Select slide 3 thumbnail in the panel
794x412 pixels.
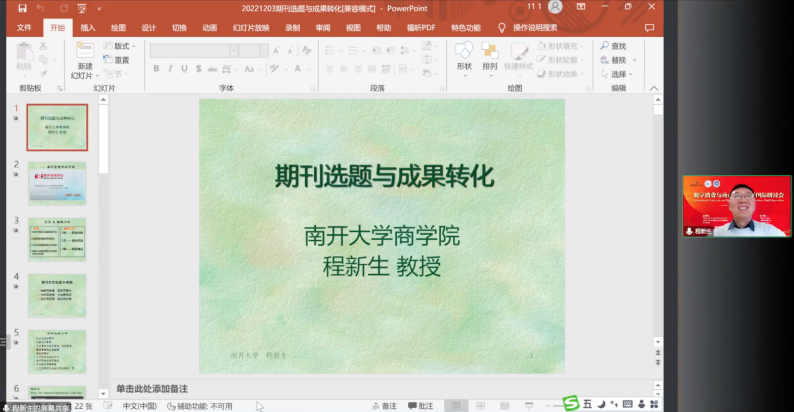(x=57, y=239)
